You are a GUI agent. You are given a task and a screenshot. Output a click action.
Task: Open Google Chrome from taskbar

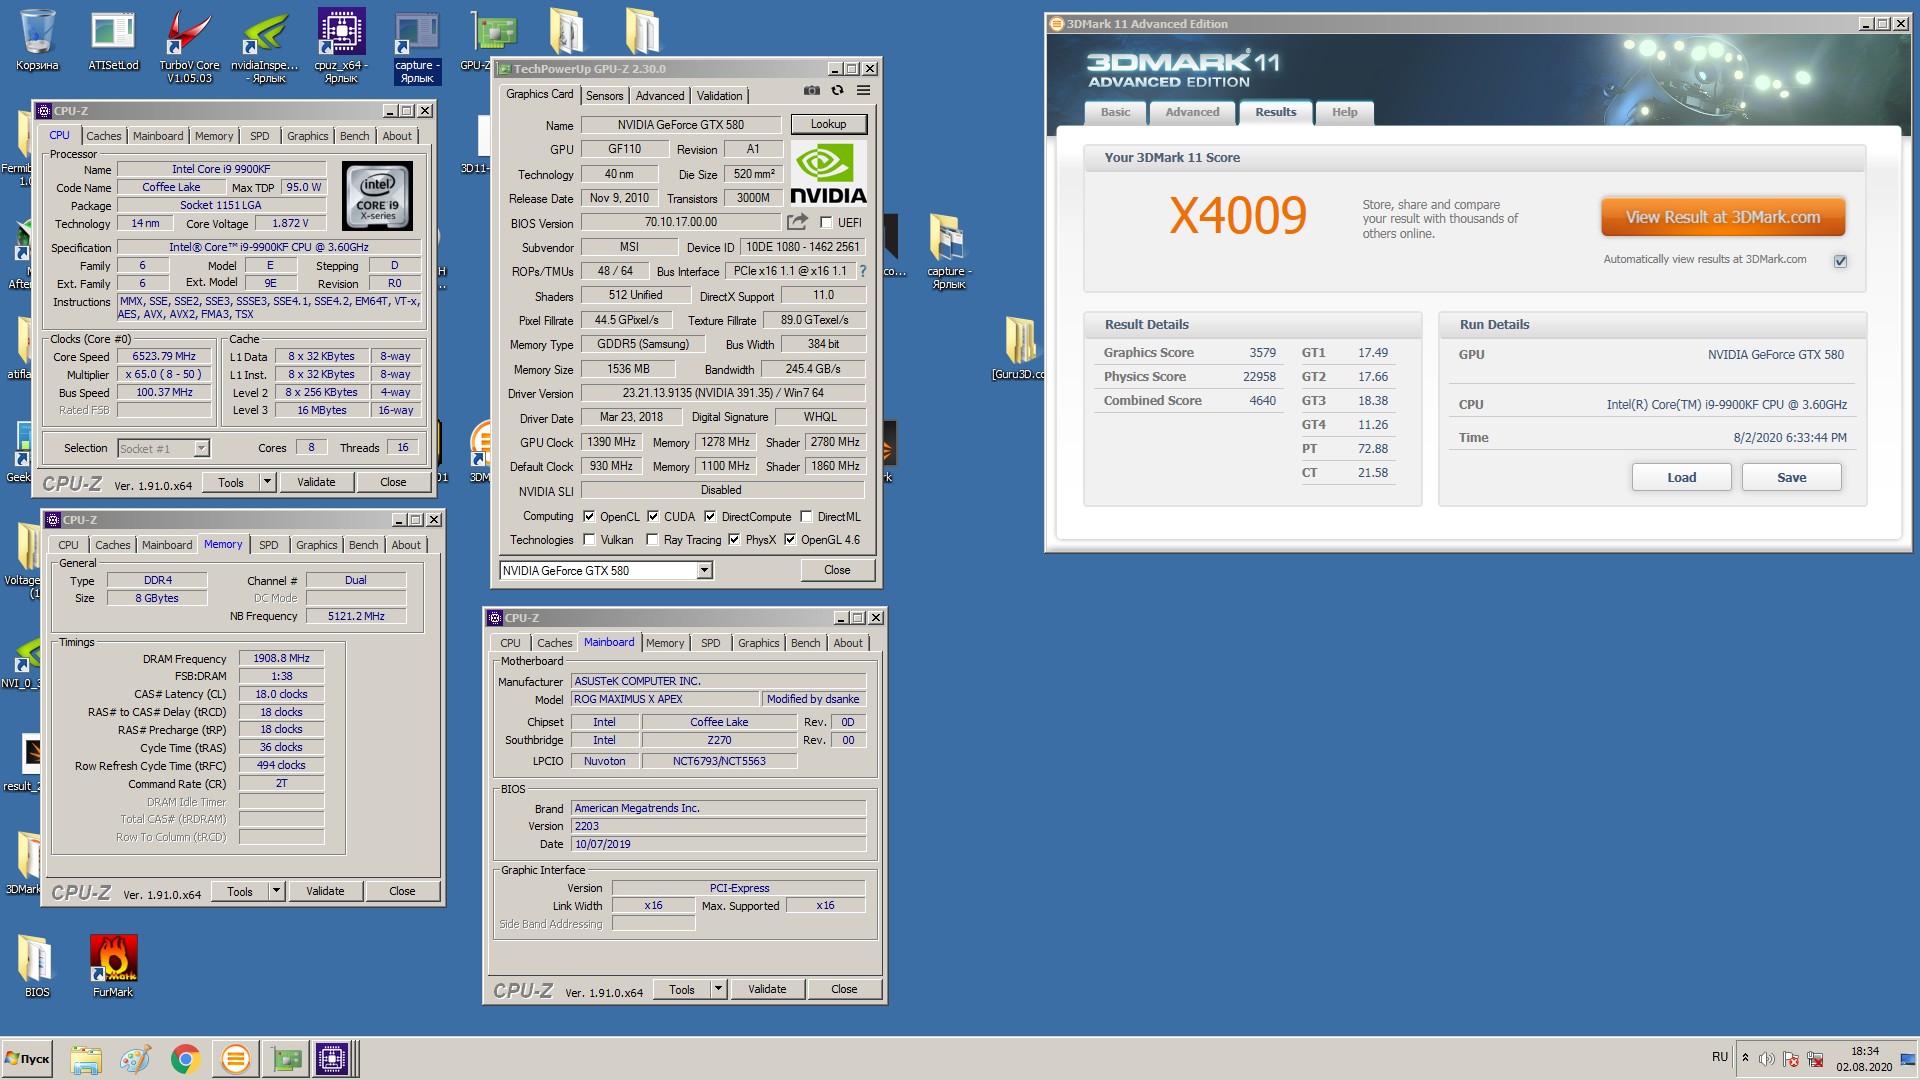(185, 1059)
